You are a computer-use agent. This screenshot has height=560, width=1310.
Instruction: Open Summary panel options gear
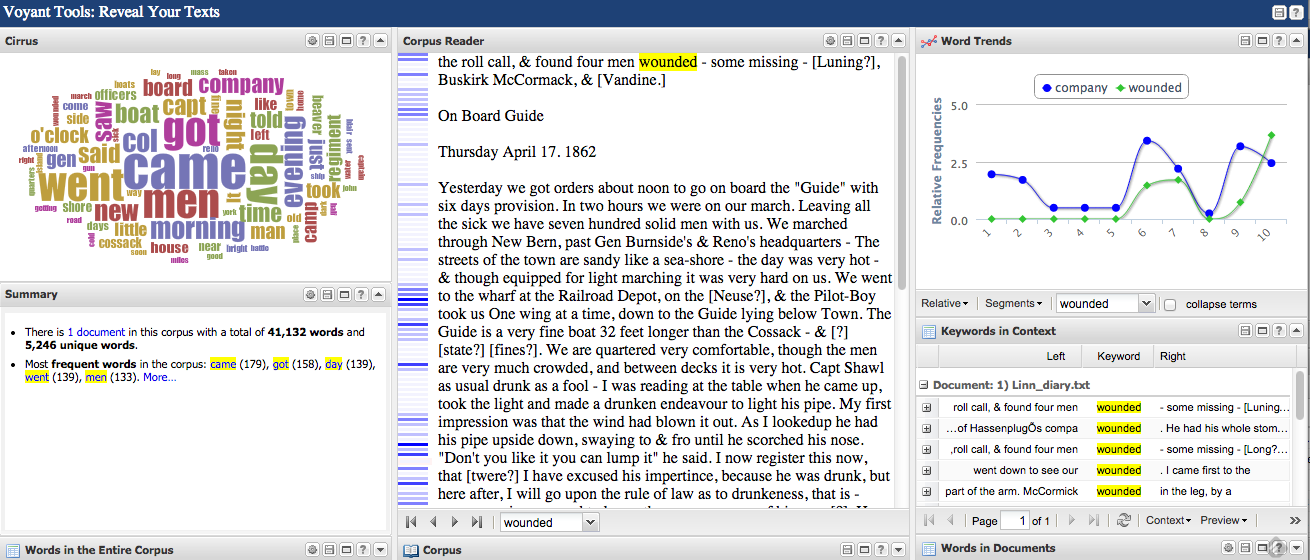coord(312,295)
